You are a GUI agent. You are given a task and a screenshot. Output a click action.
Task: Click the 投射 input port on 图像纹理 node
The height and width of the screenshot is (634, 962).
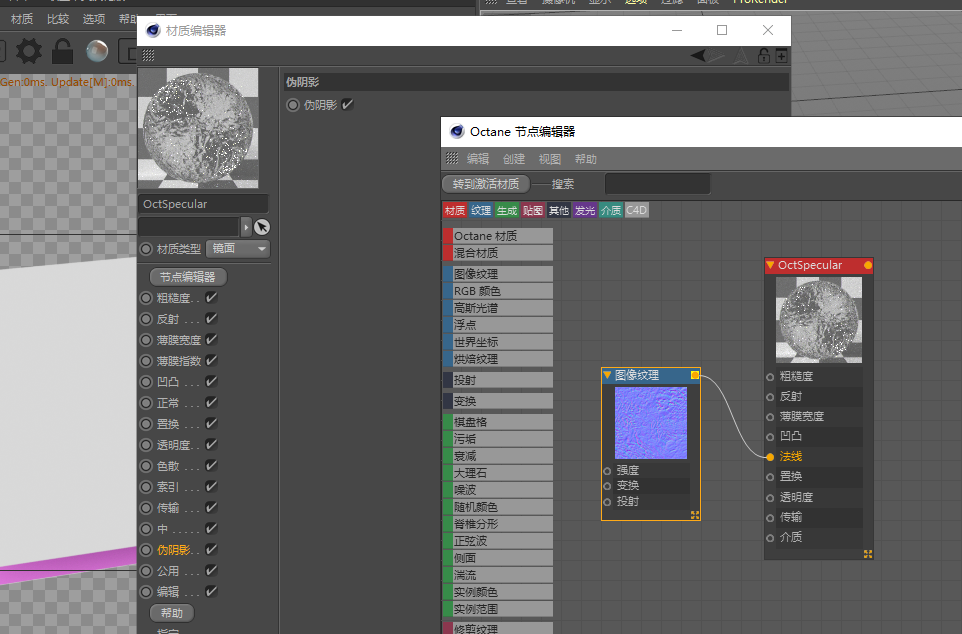tap(607, 502)
